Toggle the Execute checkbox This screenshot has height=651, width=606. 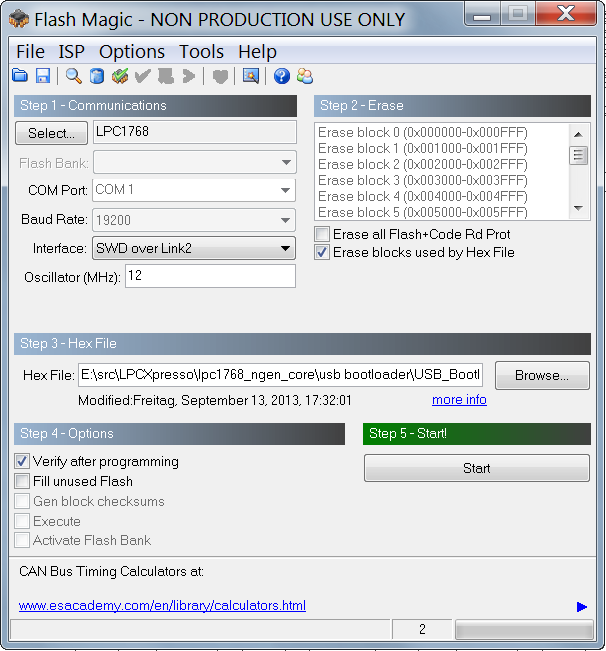pos(22,521)
